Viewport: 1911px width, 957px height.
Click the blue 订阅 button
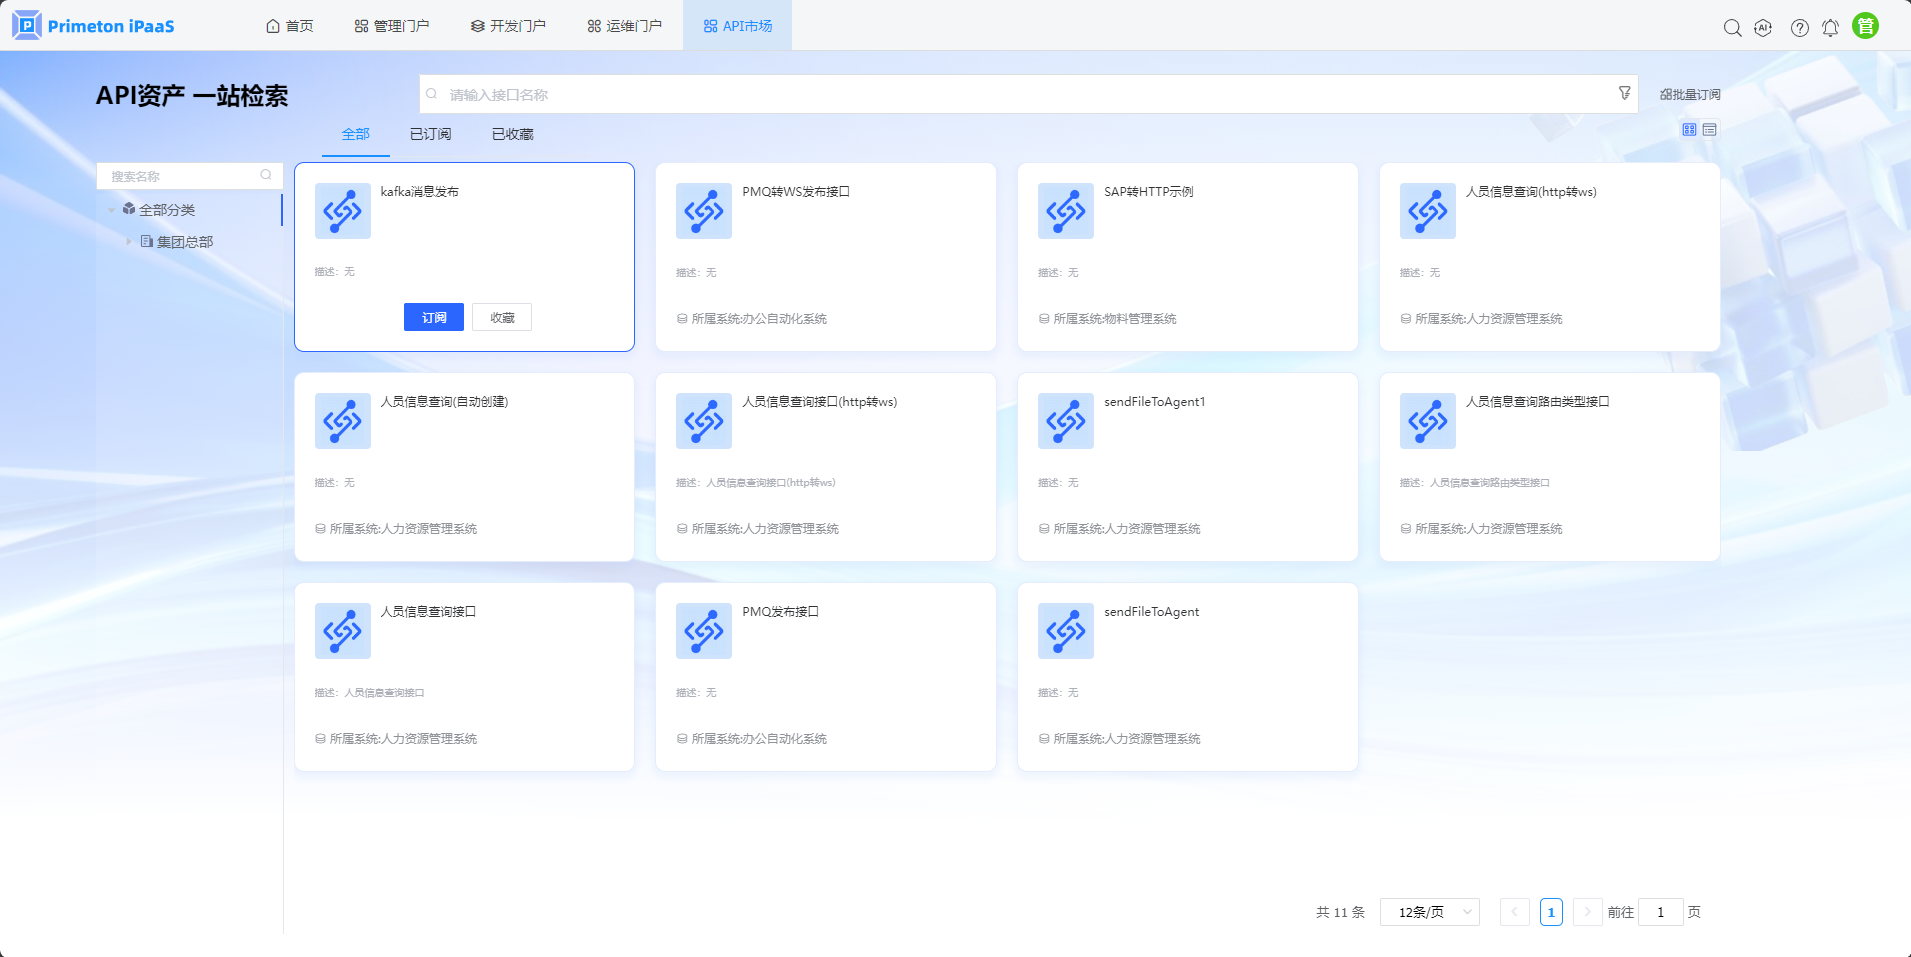(433, 317)
